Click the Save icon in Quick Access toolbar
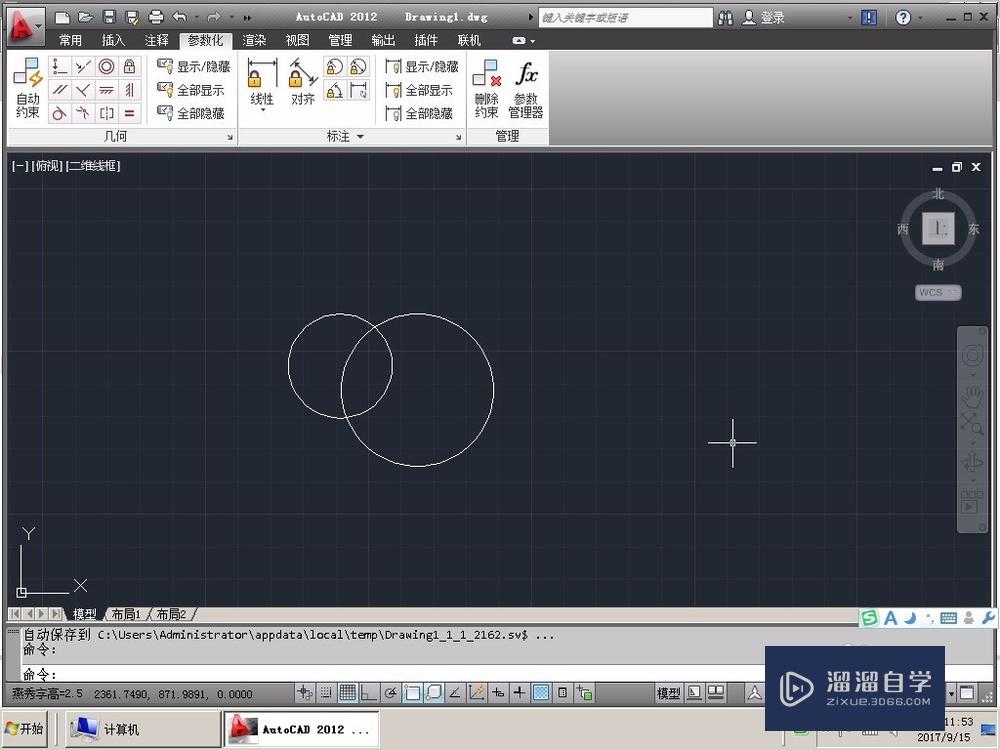Viewport: 1000px width, 750px height. click(106, 16)
